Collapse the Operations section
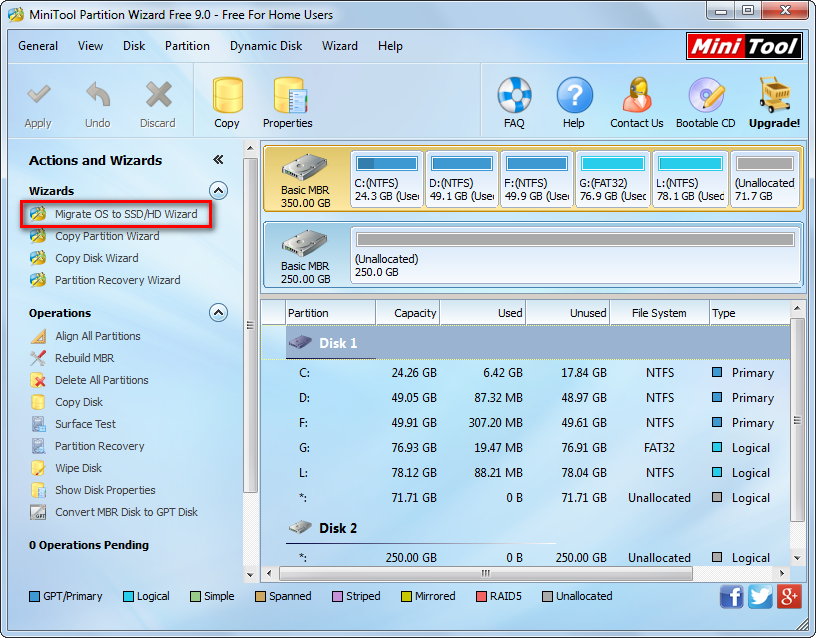Screen dimensions: 816x638 pos(219,313)
